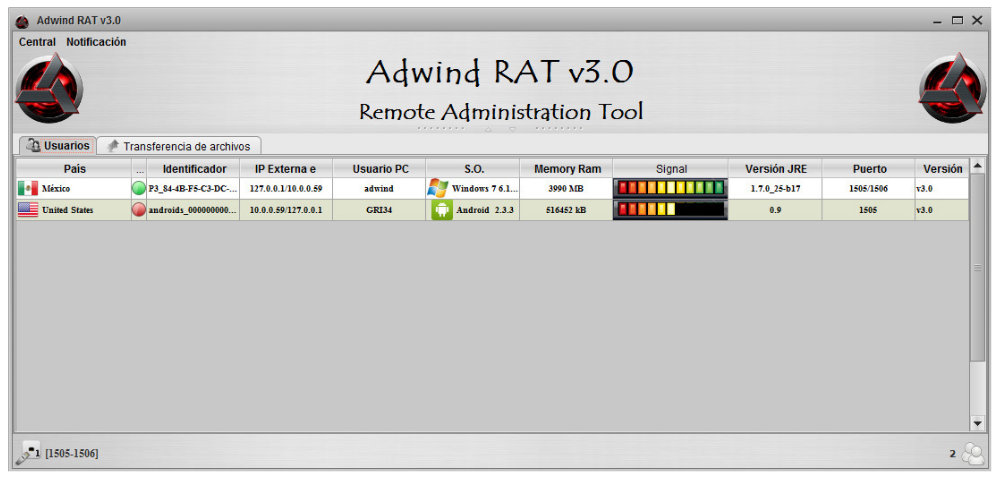The height and width of the screenshot is (484, 1000).
Task: Click the green status indicator circle
Action: [139, 188]
